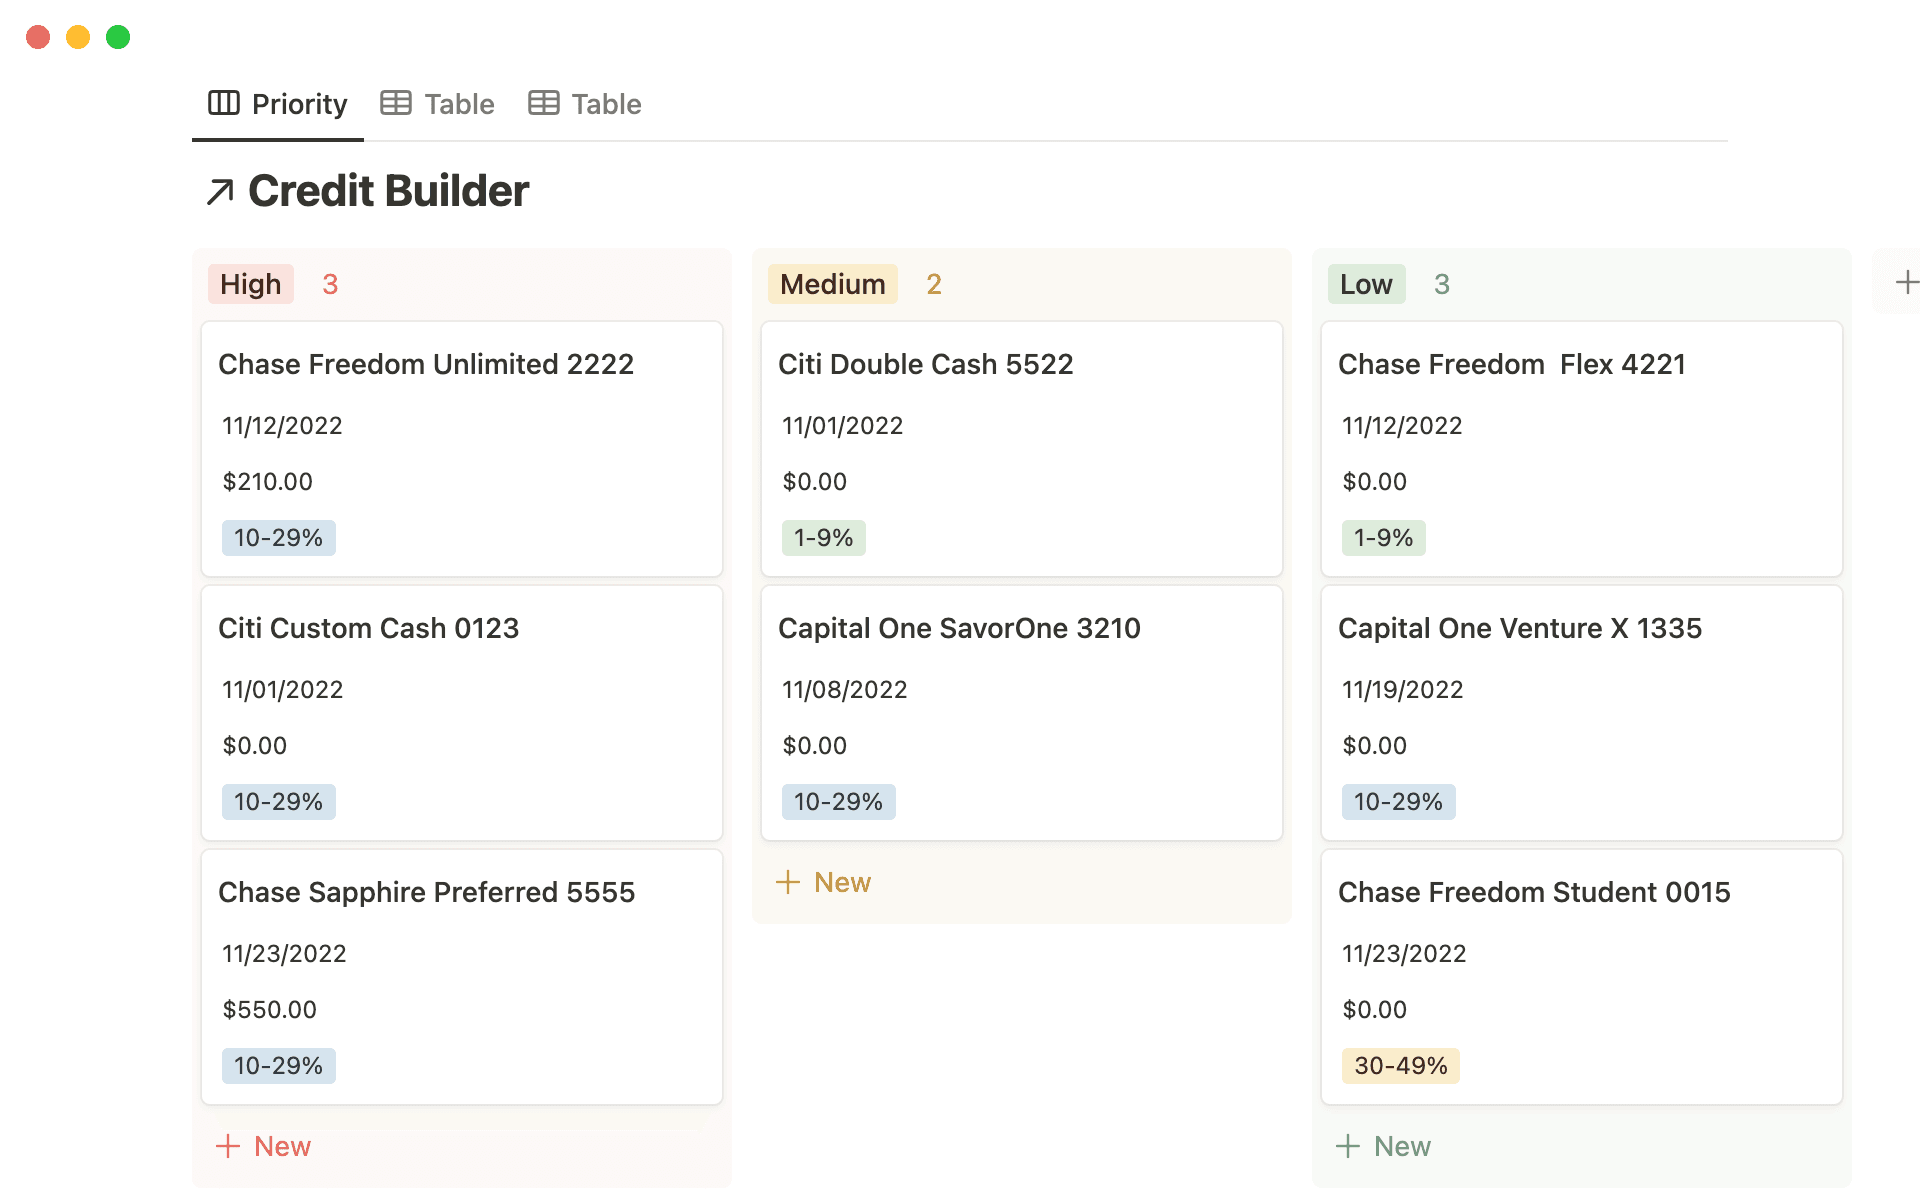Click the 10-29% tag on Capital One SavorOne
The width and height of the screenshot is (1920, 1200).
click(x=839, y=802)
